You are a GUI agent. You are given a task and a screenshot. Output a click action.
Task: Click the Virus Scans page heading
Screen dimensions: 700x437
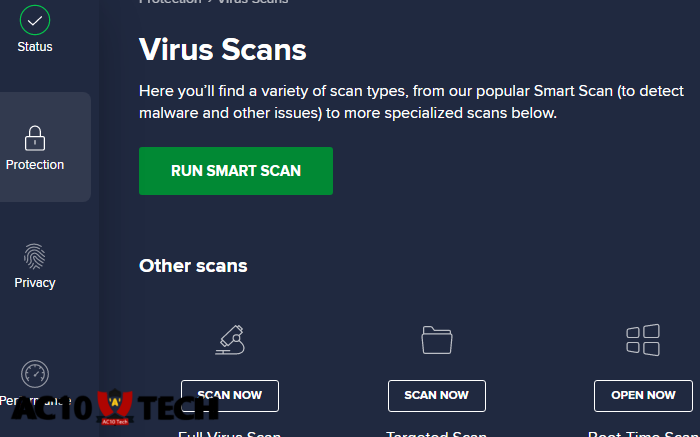coord(222,49)
